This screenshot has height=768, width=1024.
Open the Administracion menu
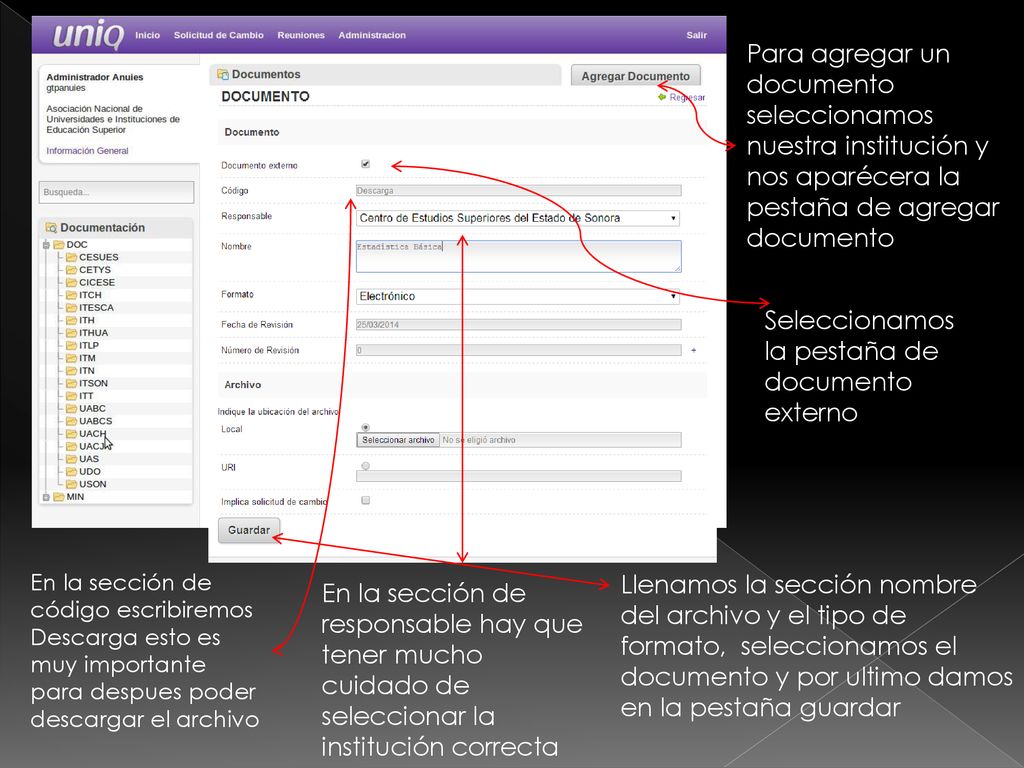pos(372,35)
